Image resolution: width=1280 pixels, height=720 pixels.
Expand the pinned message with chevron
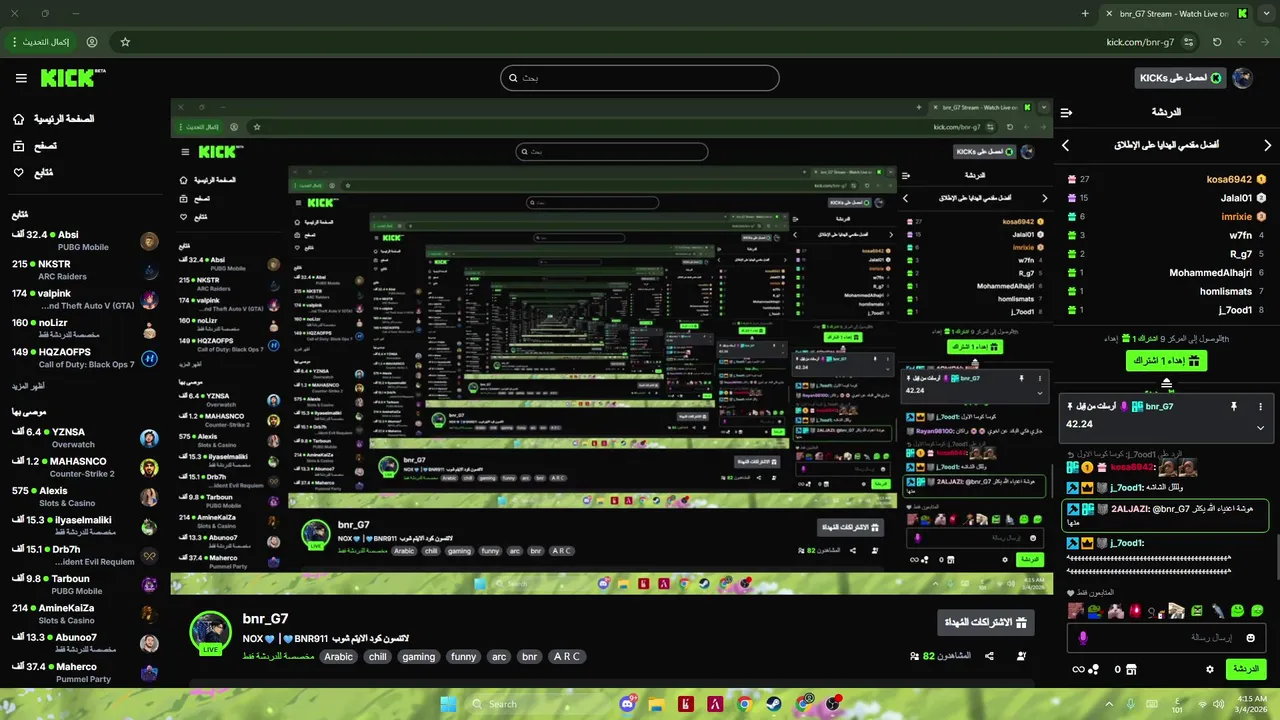(1260, 427)
